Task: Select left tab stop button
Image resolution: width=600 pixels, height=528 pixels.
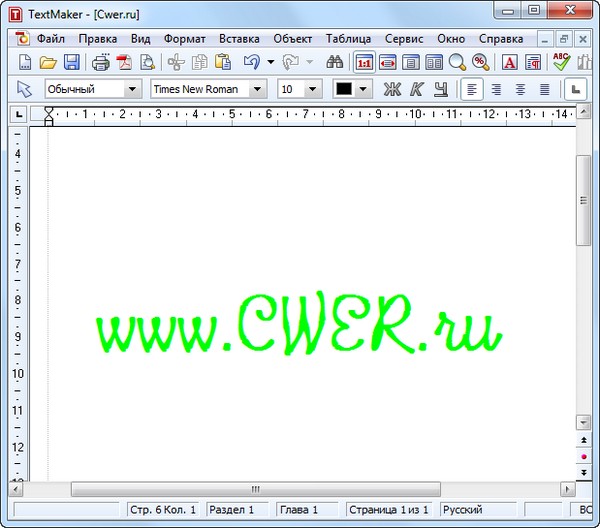Action: [x=575, y=89]
